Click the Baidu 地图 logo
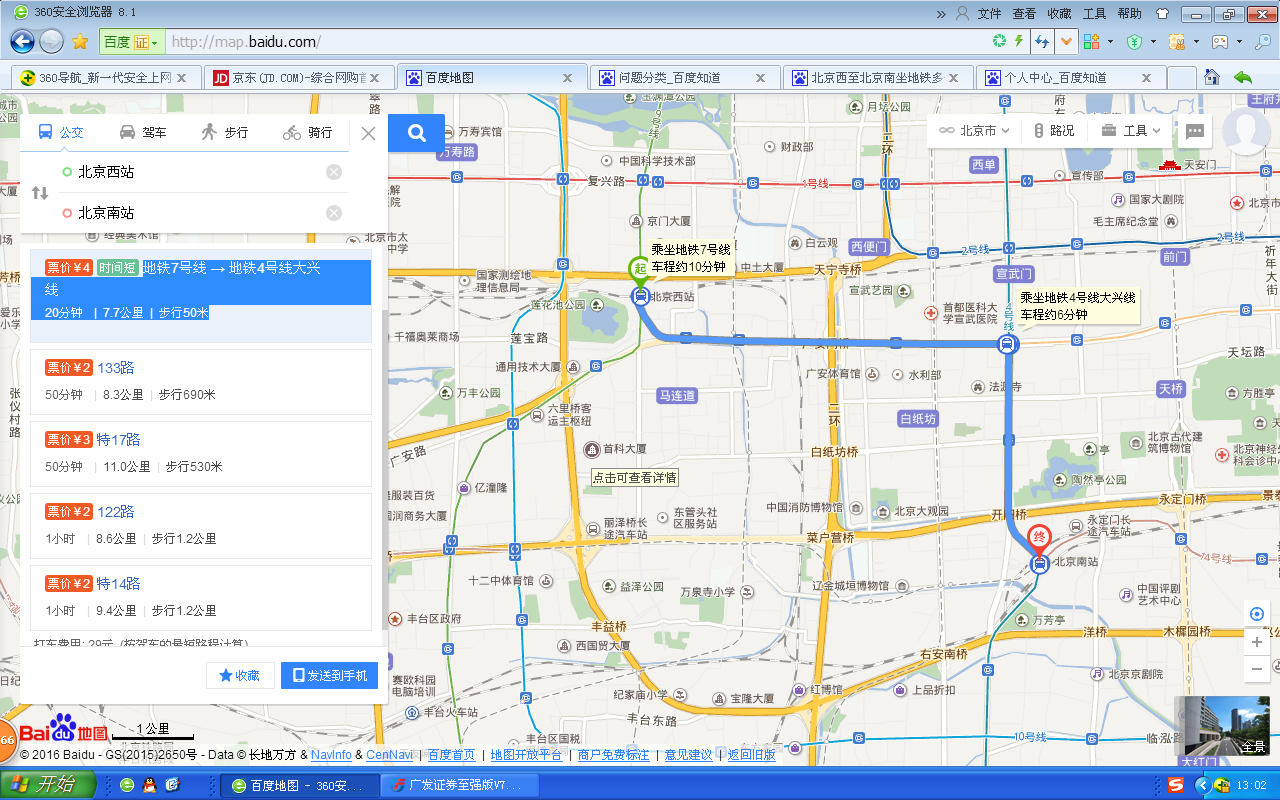The height and width of the screenshot is (800, 1280). click(x=63, y=730)
